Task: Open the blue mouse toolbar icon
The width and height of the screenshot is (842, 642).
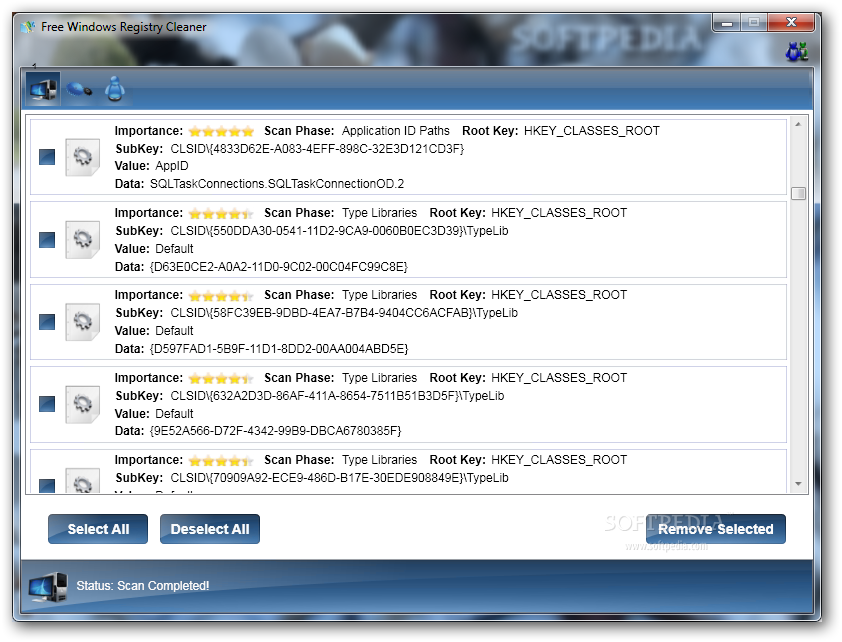Action: click(x=79, y=89)
